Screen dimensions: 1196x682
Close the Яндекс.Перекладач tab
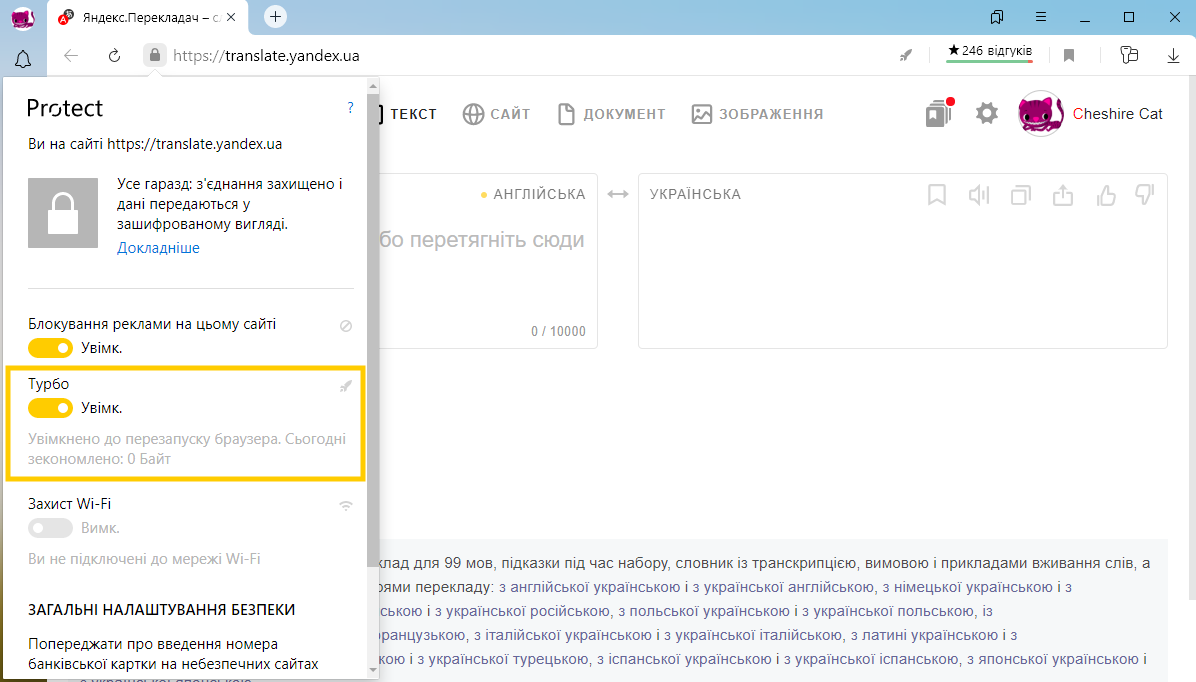point(231,17)
